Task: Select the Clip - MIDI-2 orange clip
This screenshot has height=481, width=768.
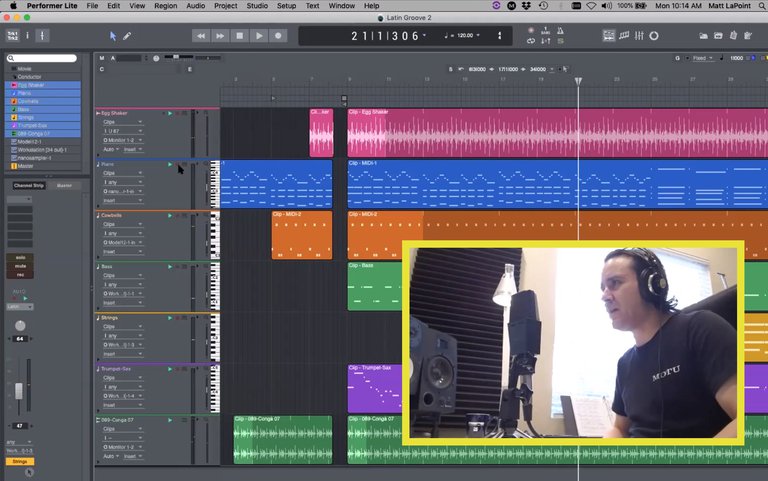Action: pos(302,235)
